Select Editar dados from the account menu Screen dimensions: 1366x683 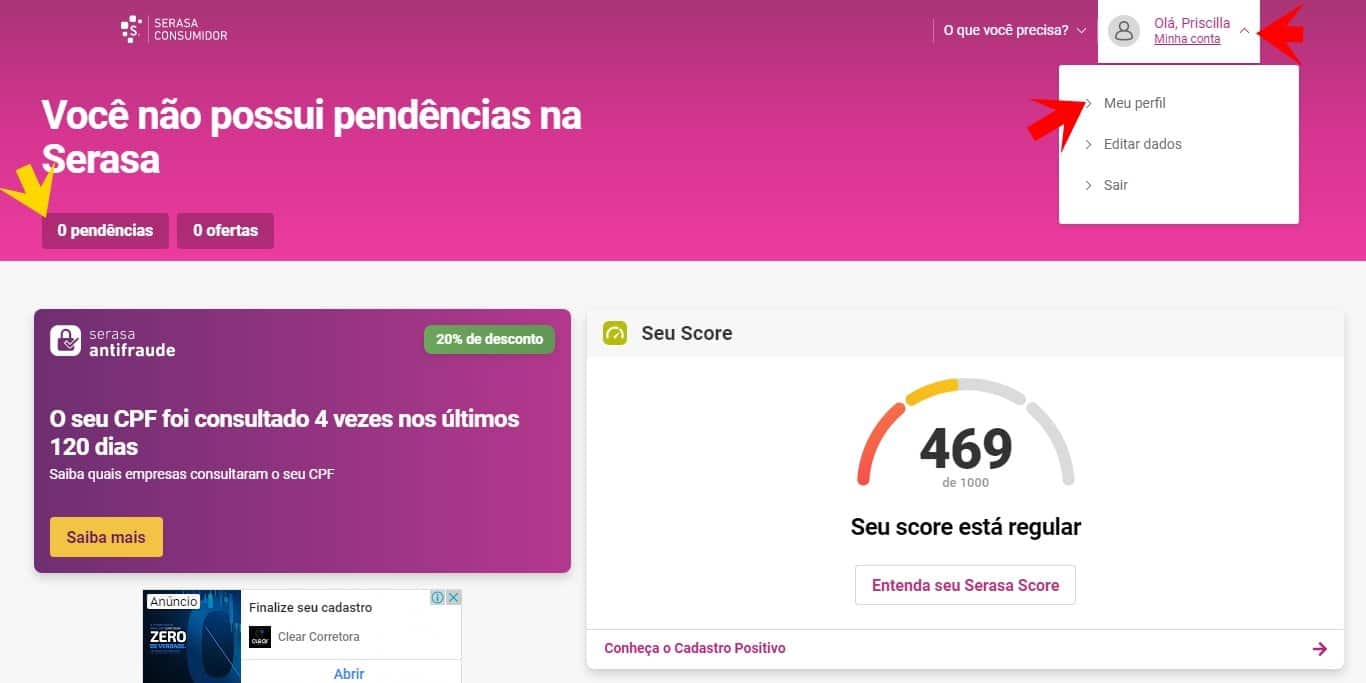click(x=1142, y=144)
